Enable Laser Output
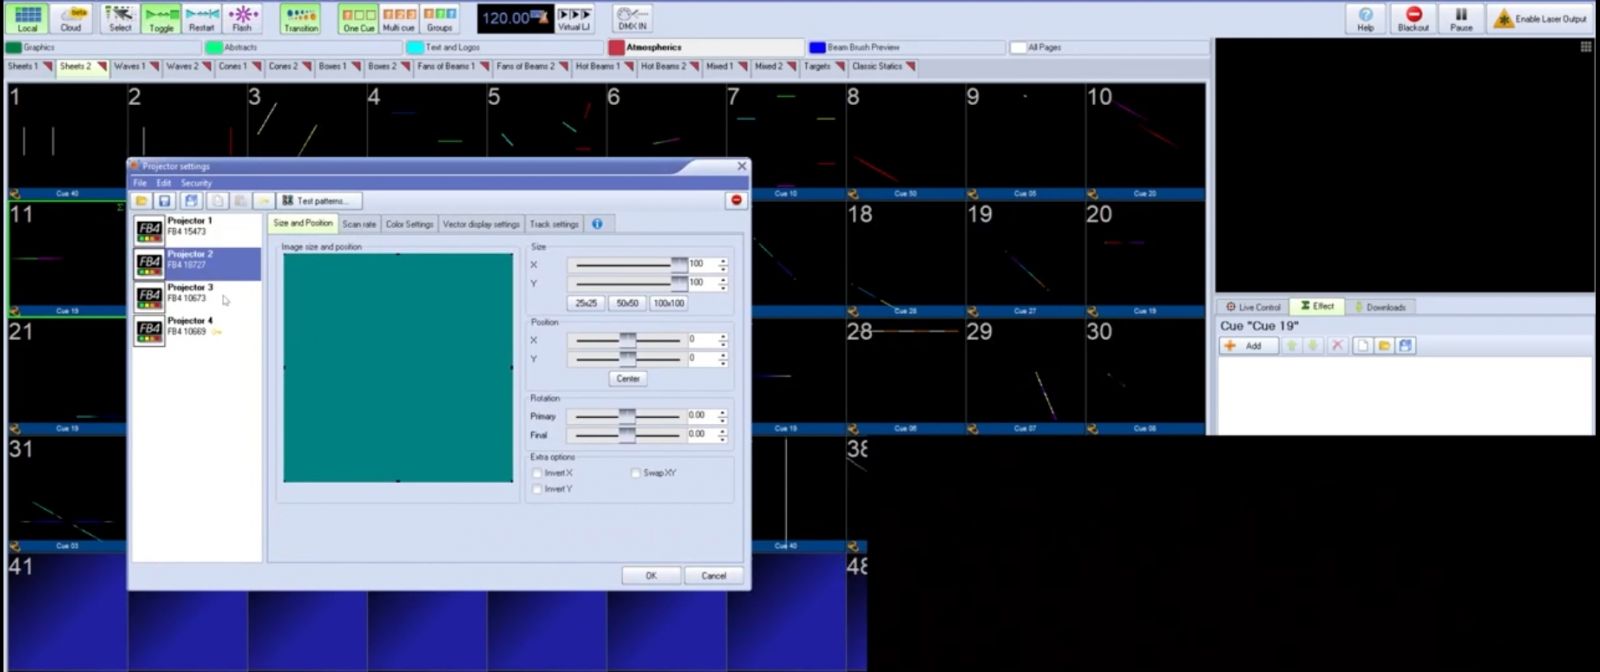The width and height of the screenshot is (1600, 672). point(1541,18)
